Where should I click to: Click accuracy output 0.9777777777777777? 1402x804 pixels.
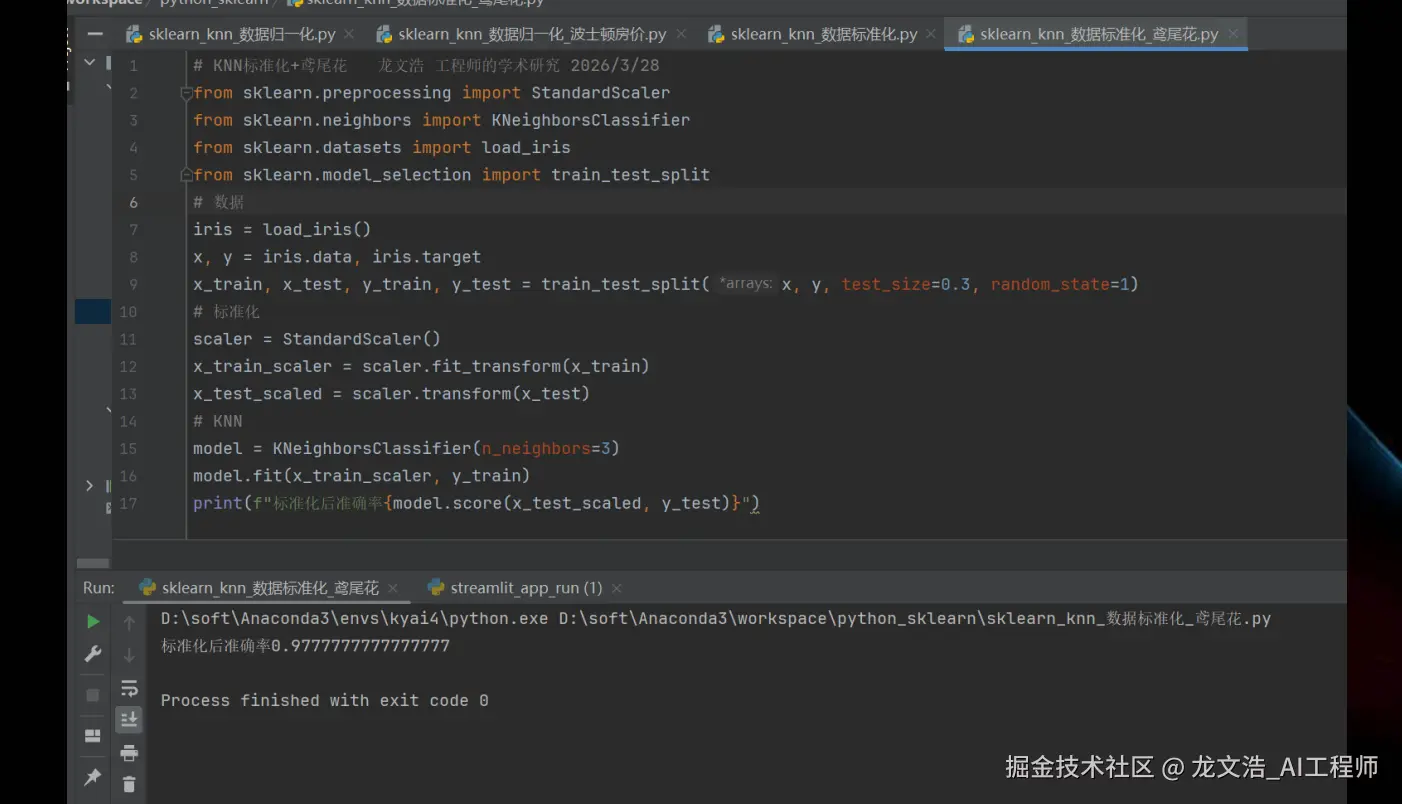point(361,646)
